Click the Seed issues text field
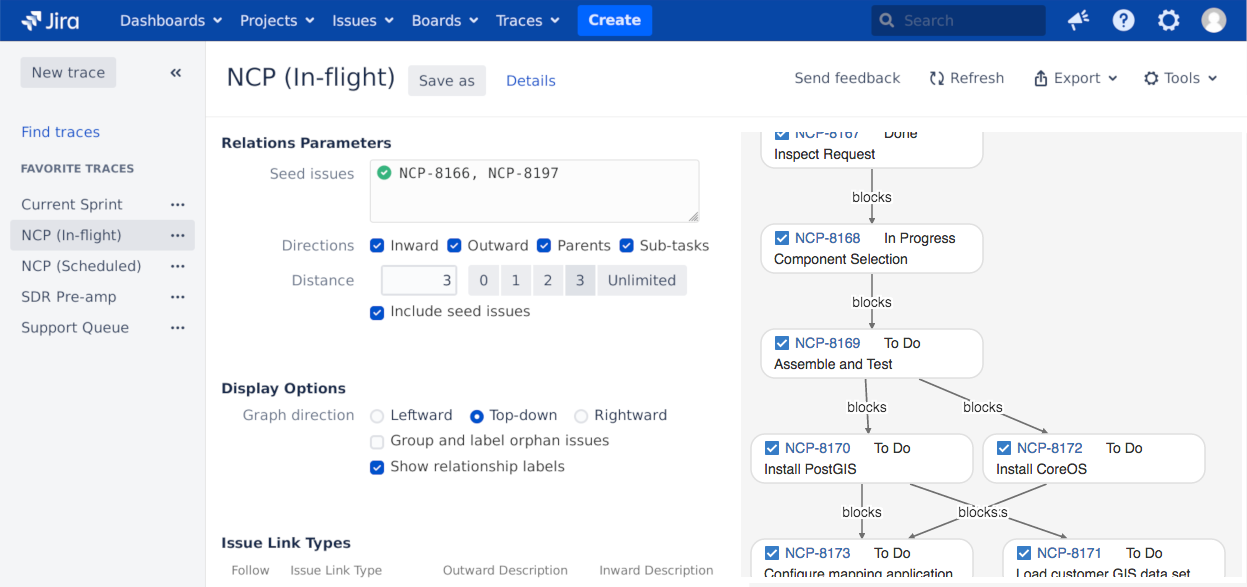Viewport: 1247px width, 587px height. (x=534, y=191)
